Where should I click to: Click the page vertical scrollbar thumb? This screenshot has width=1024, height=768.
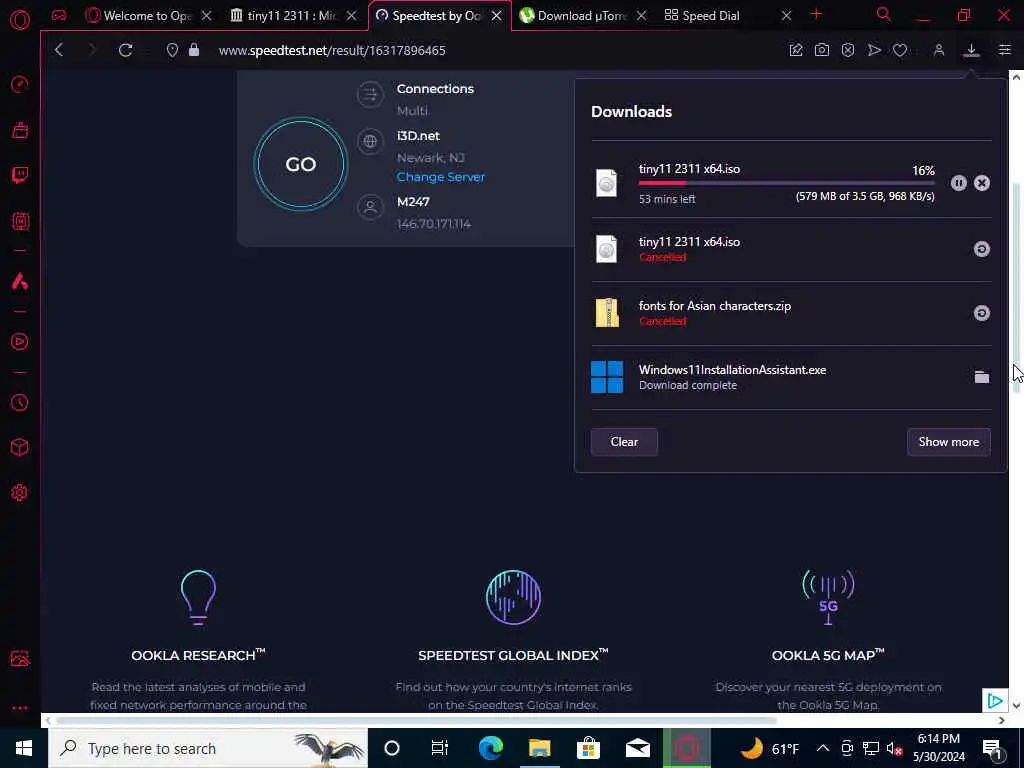1016,287
